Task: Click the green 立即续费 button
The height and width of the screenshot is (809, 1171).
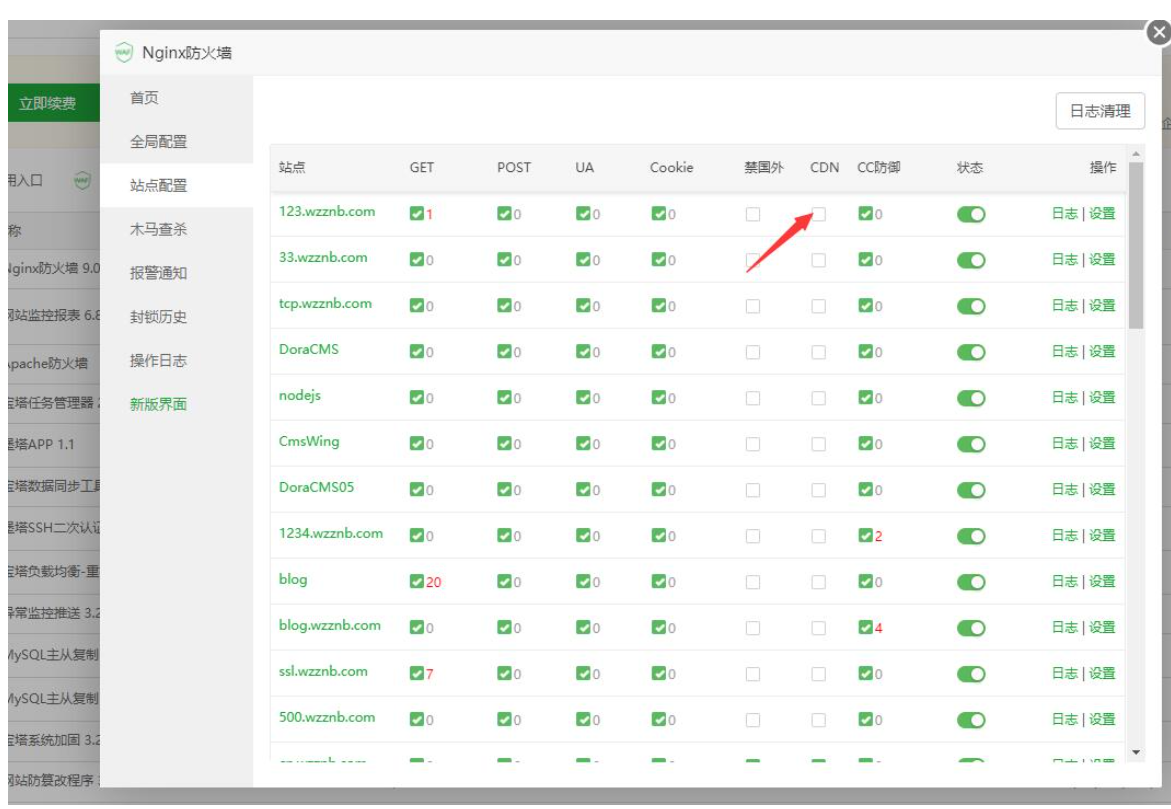Action: coord(48,103)
